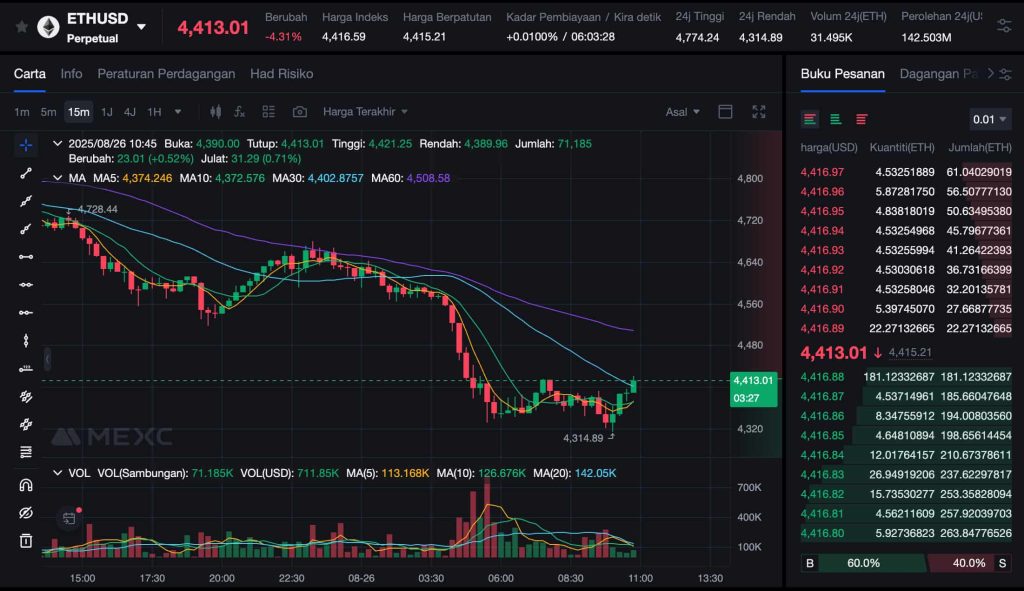Delete all drawings with trash icon
The height and width of the screenshot is (591, 1024).
pyautogui.click(x=26, y=541)
